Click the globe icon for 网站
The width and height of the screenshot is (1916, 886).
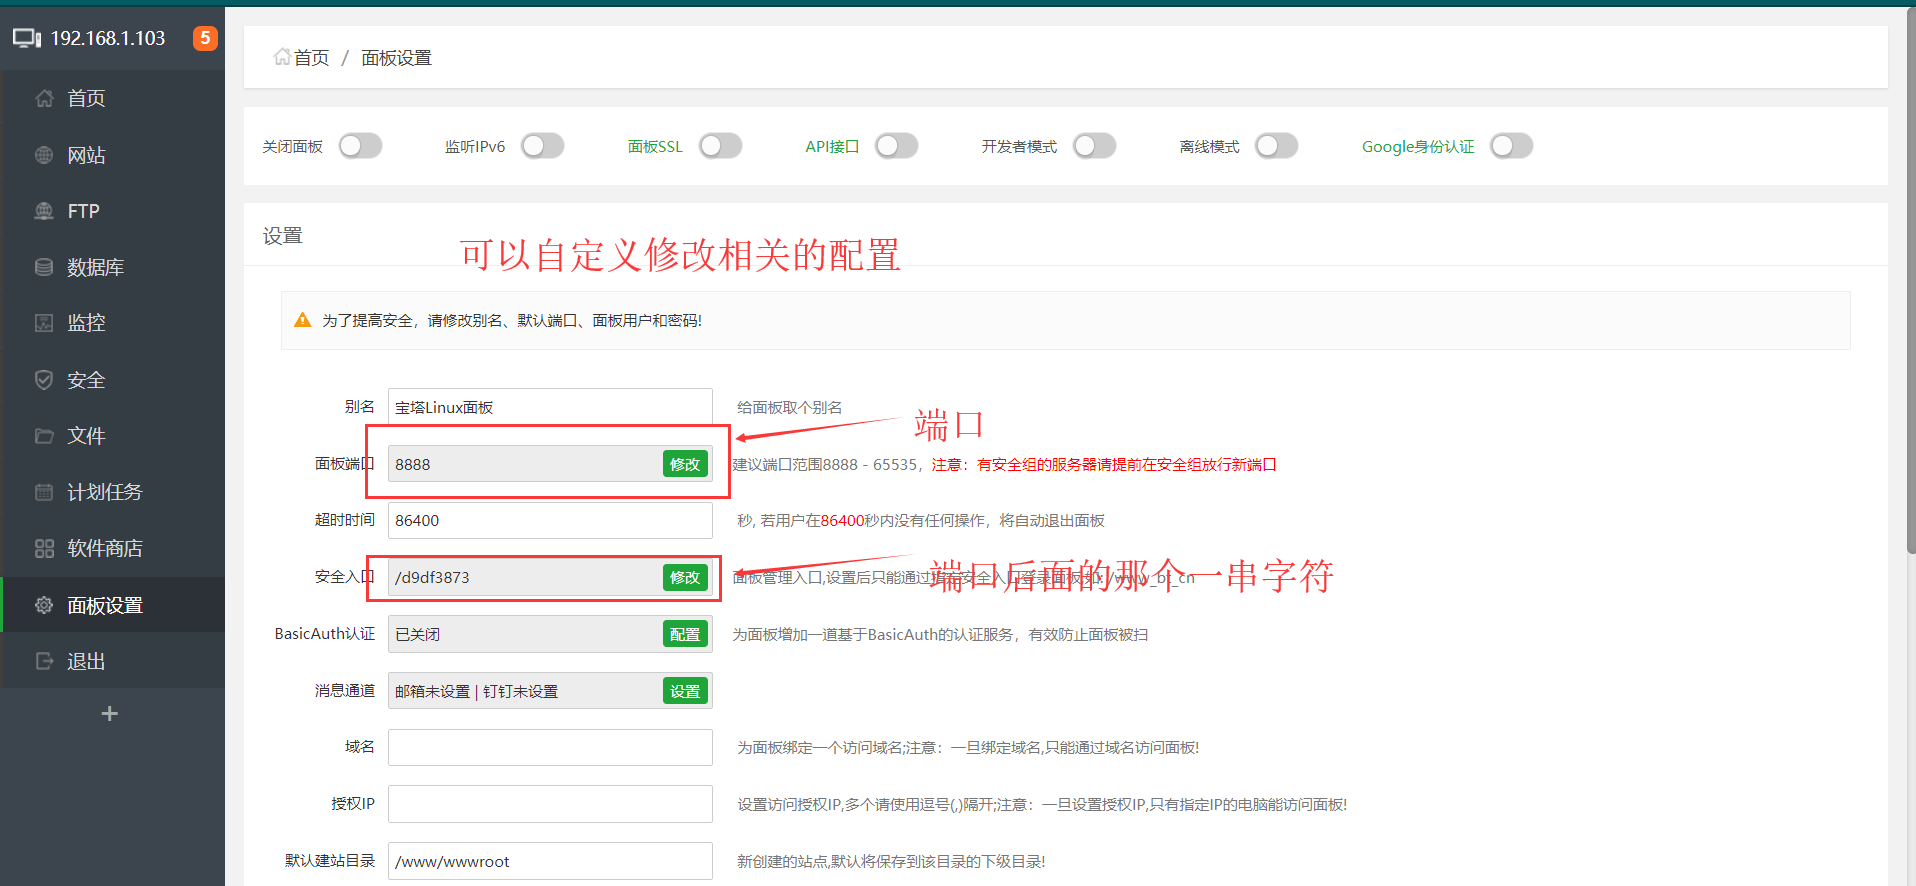tap(44, 155)
